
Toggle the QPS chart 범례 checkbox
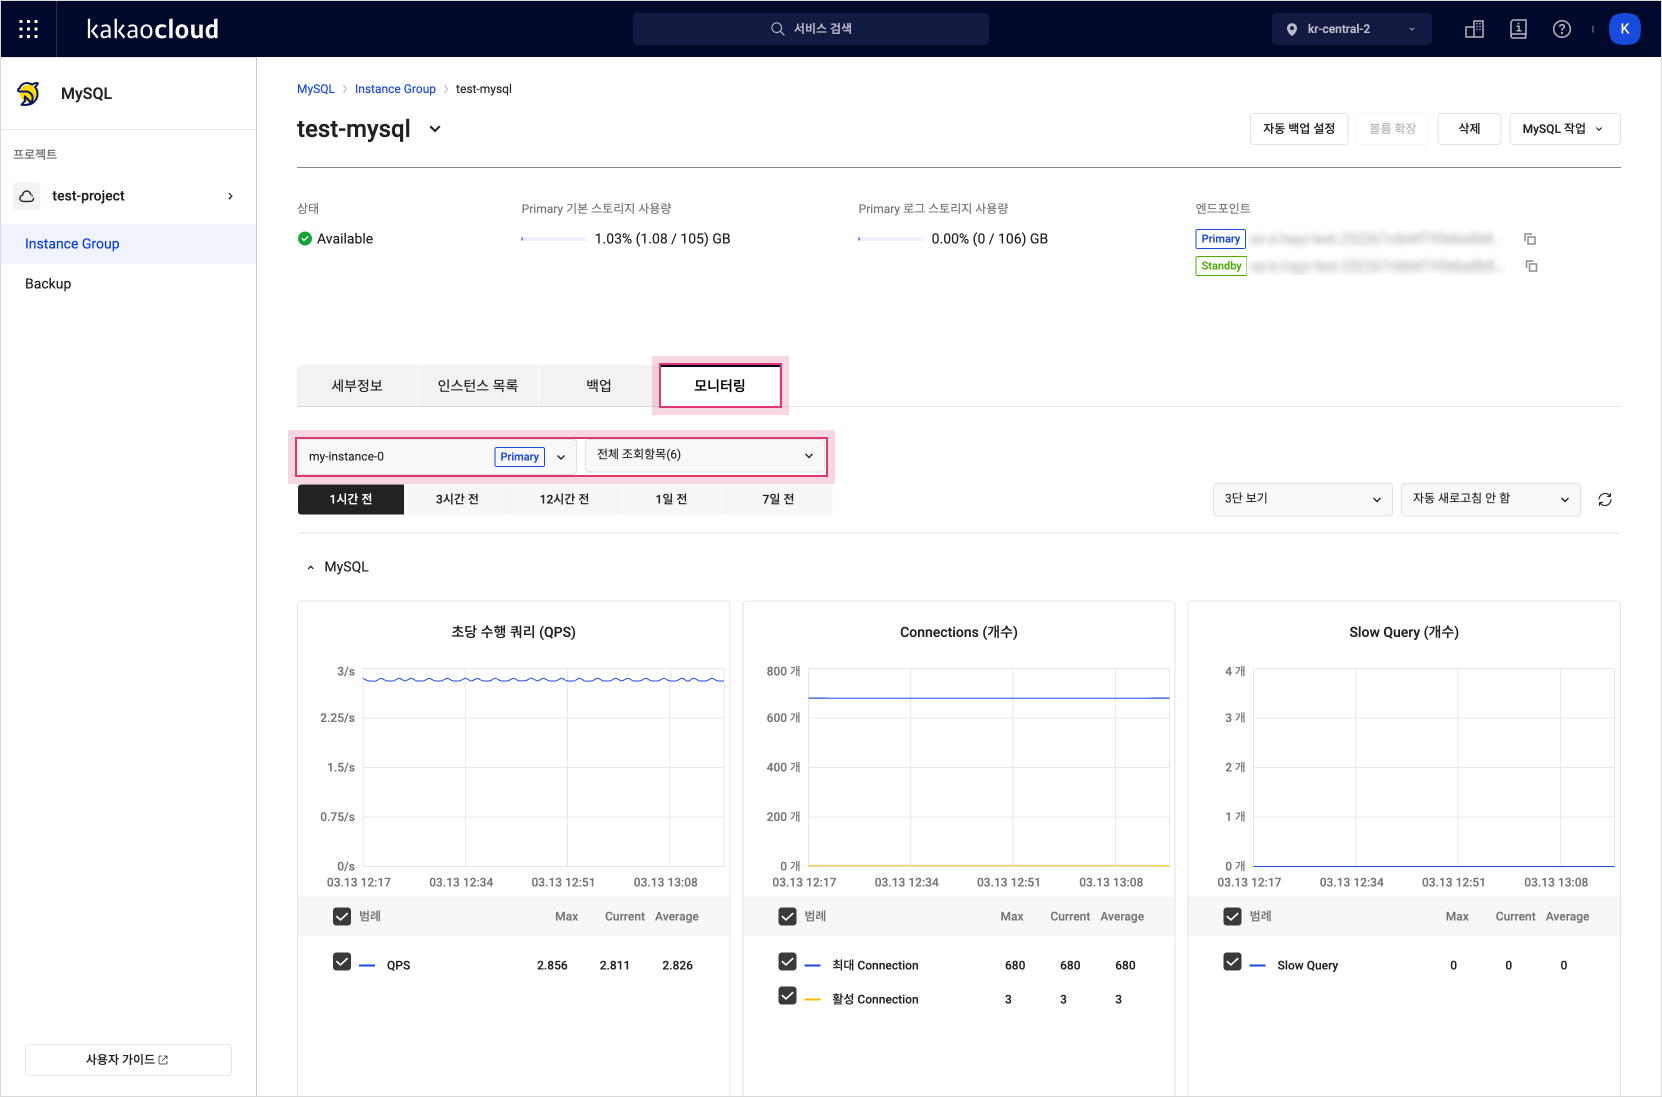342,917
